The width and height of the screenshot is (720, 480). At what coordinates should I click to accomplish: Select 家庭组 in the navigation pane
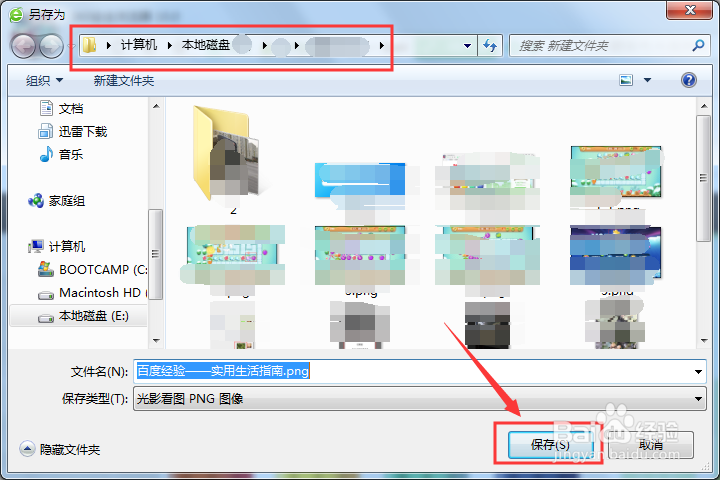click(67, 201)
